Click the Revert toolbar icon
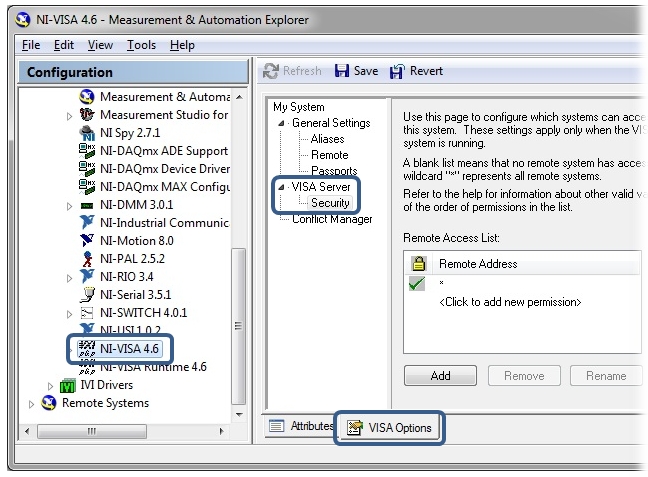648x477 pixels. (397, 71)
